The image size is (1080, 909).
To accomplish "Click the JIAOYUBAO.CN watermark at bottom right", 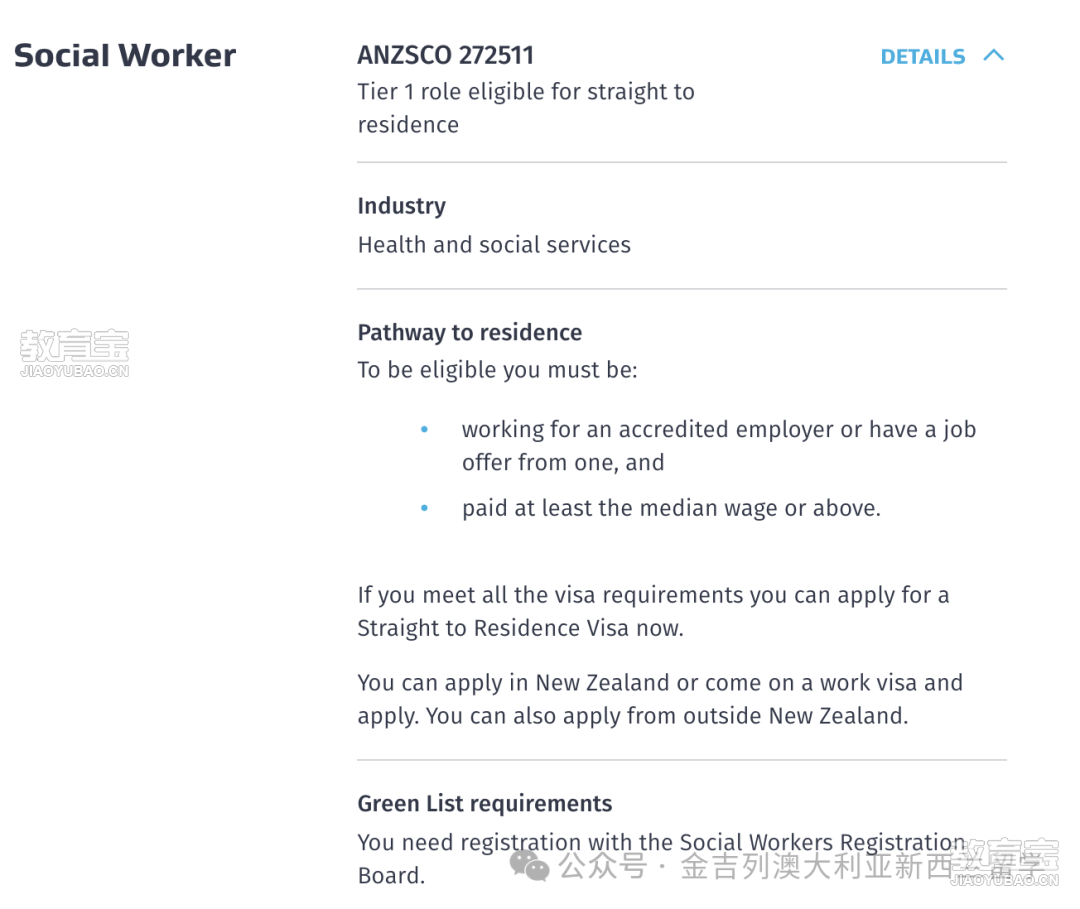I will coord(1004,862).
